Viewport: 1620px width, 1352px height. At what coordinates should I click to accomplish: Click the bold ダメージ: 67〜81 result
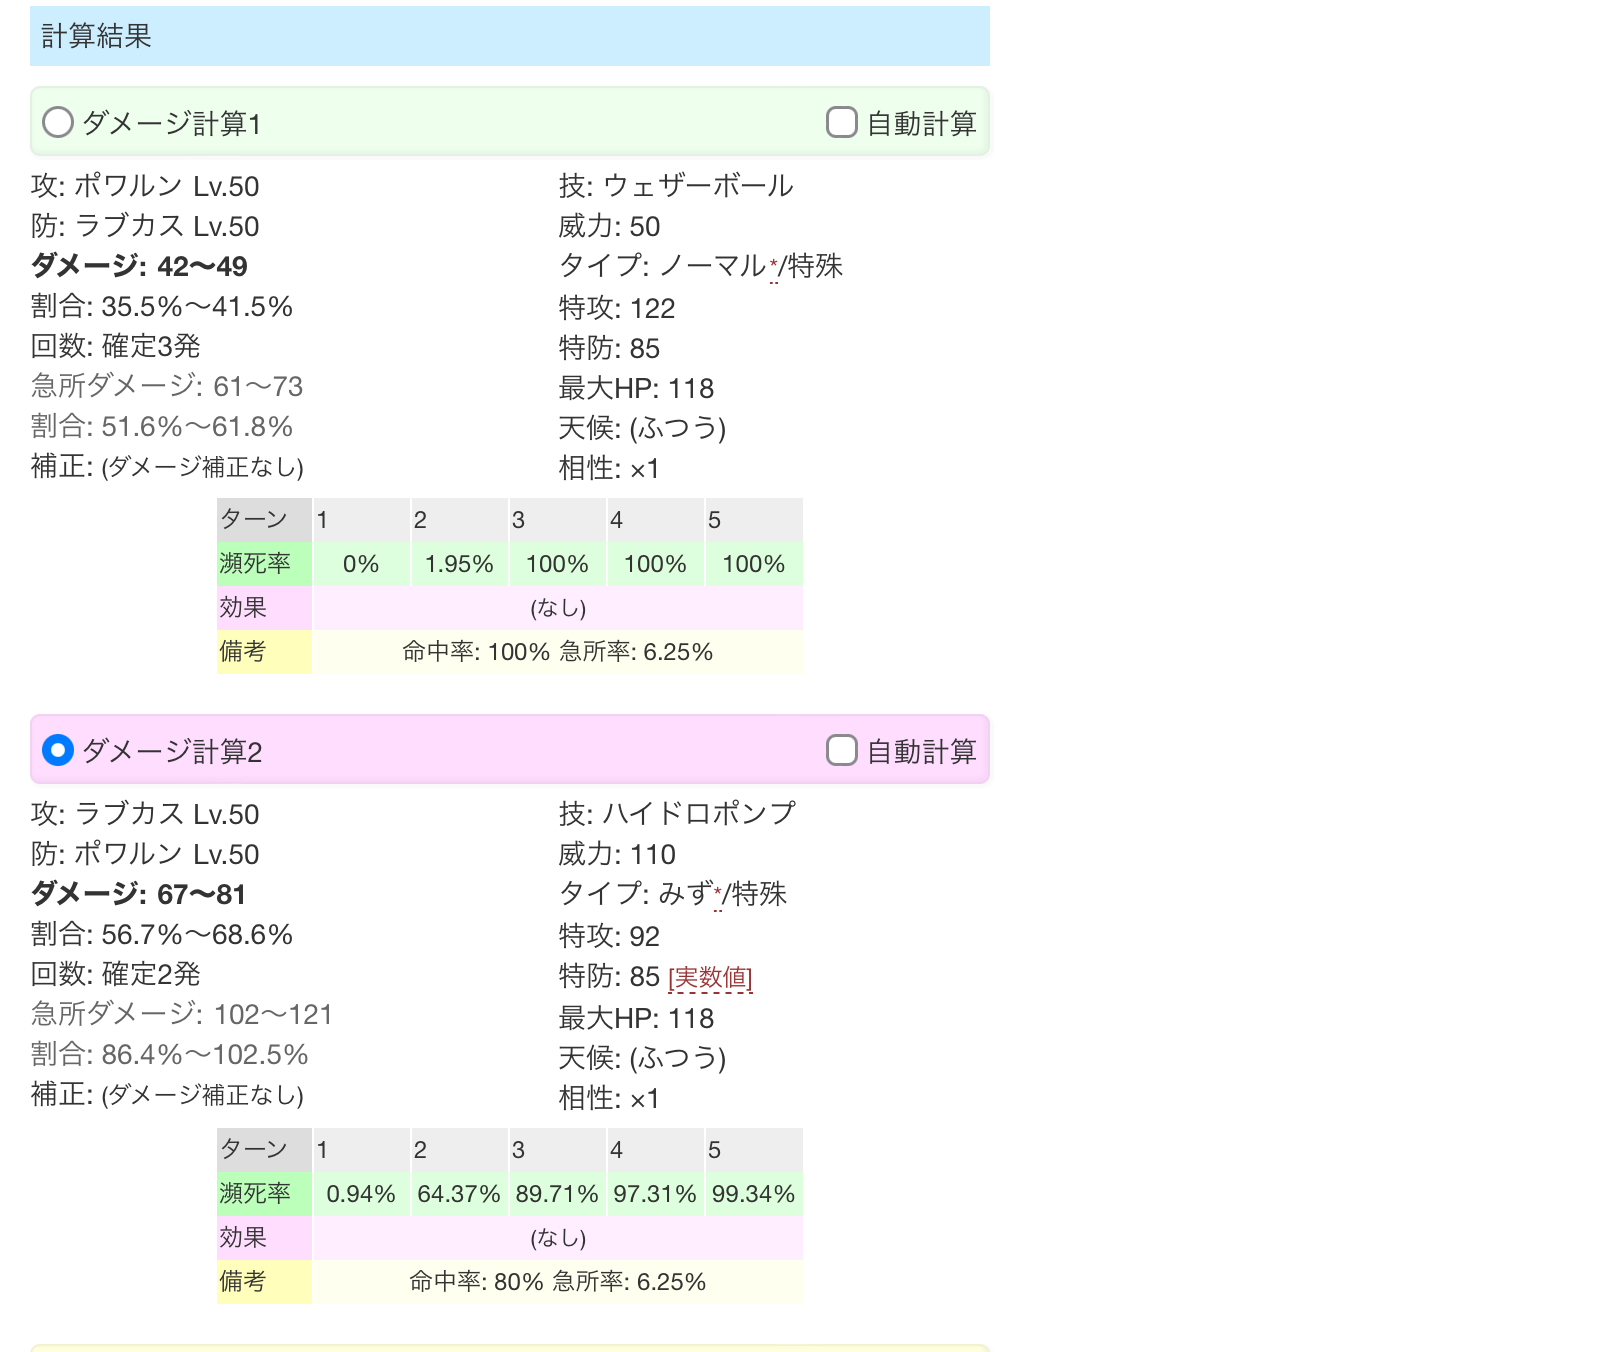point(139,894)
